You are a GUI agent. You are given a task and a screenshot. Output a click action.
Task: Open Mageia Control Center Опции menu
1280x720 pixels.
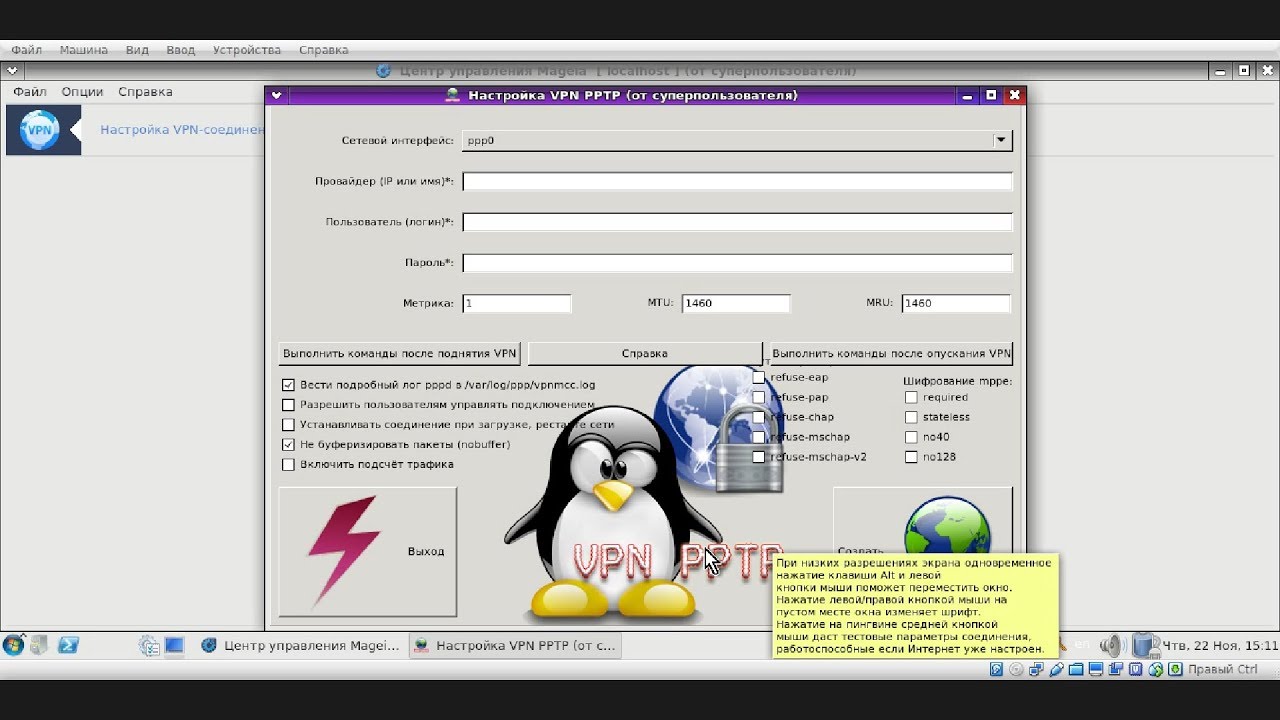[x=82, y=91]
